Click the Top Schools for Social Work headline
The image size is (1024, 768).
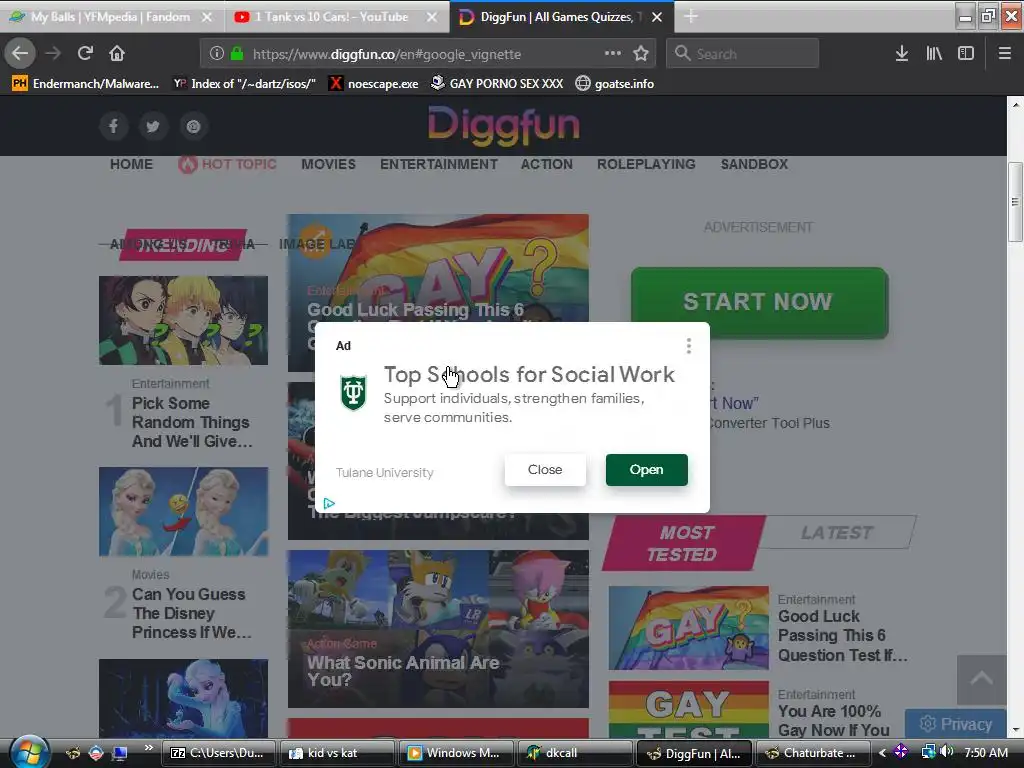point(529,374)
